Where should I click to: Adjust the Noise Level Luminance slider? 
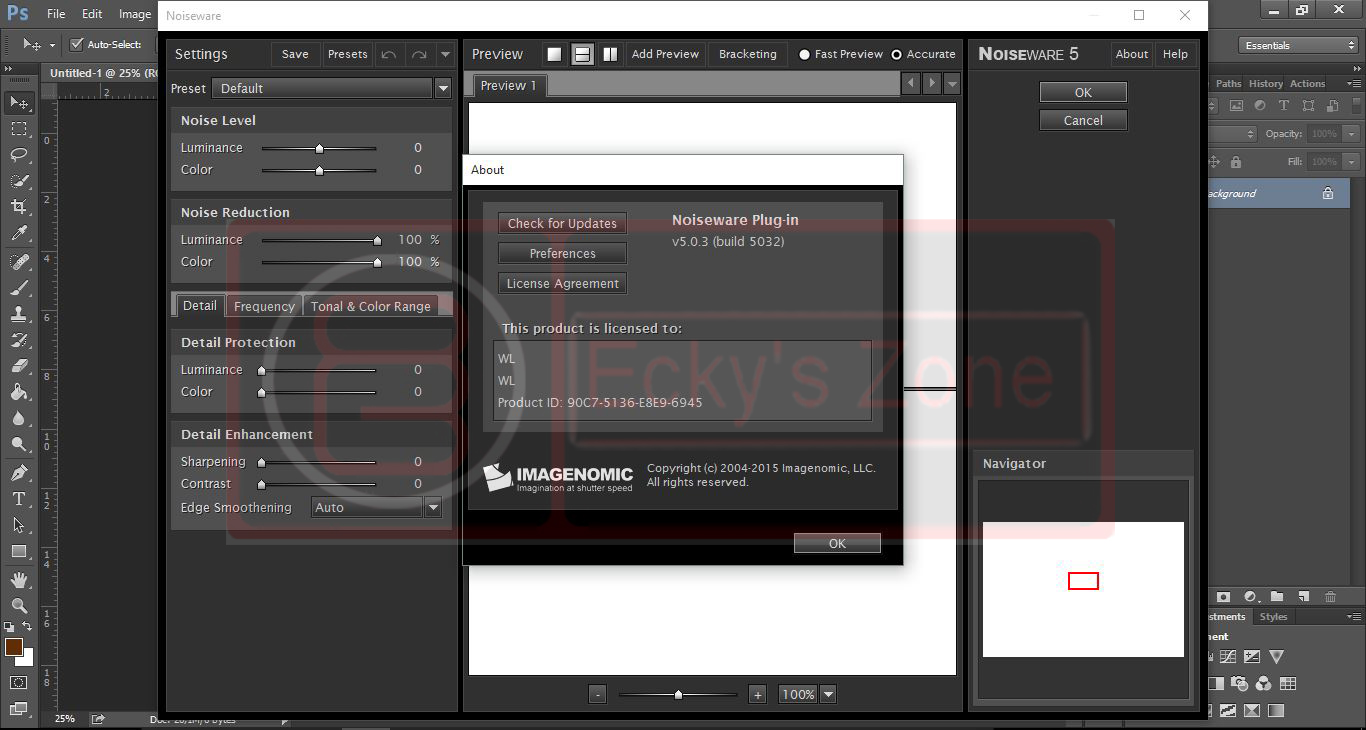[x=319, y=148]
